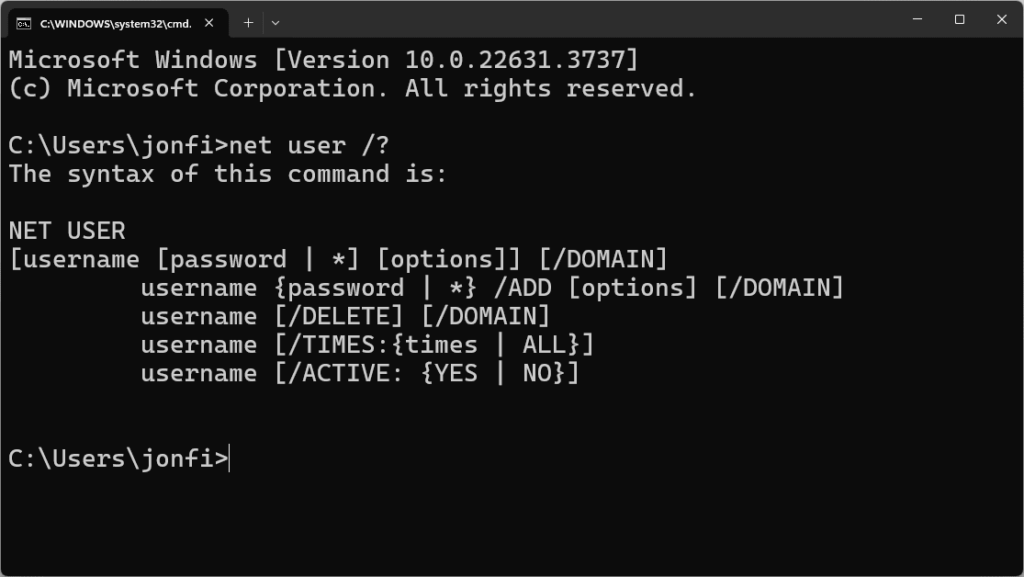Click the cmd icon in the tab
The width and height of the screenshot is (1024, 577).
tap(23, 22)
